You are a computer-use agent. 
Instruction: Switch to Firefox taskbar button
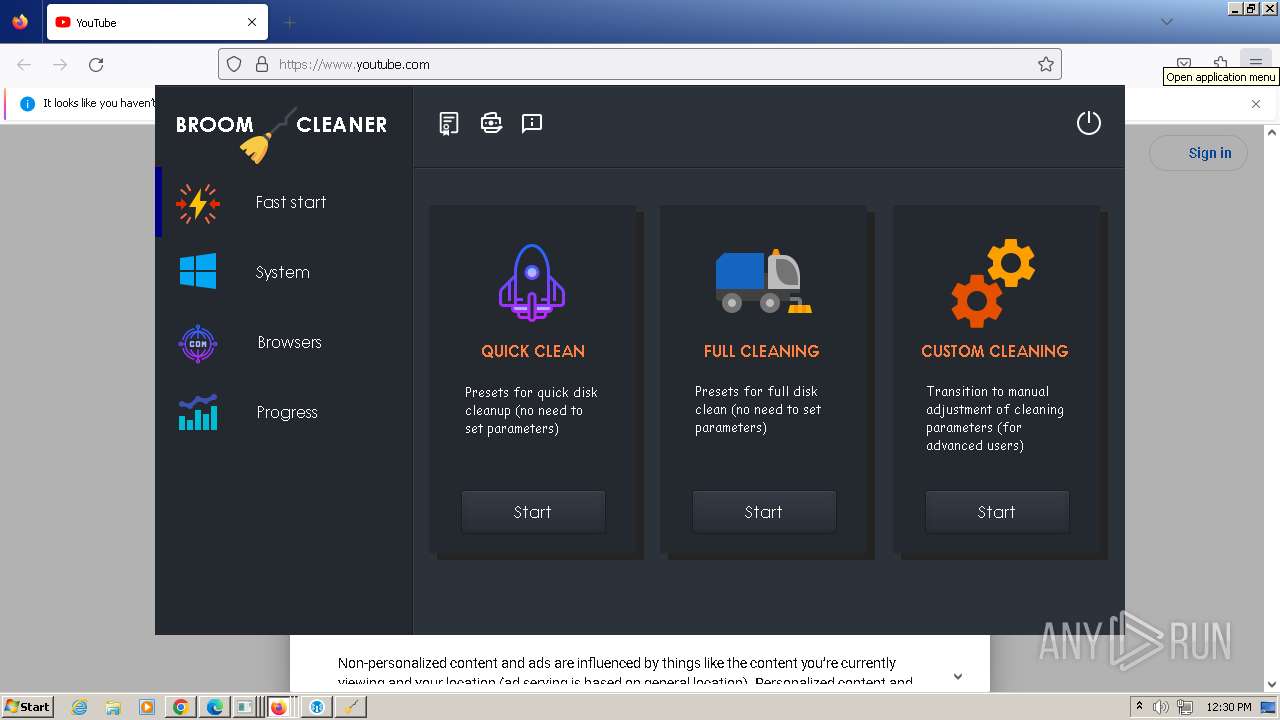click(x=279, y=707)
